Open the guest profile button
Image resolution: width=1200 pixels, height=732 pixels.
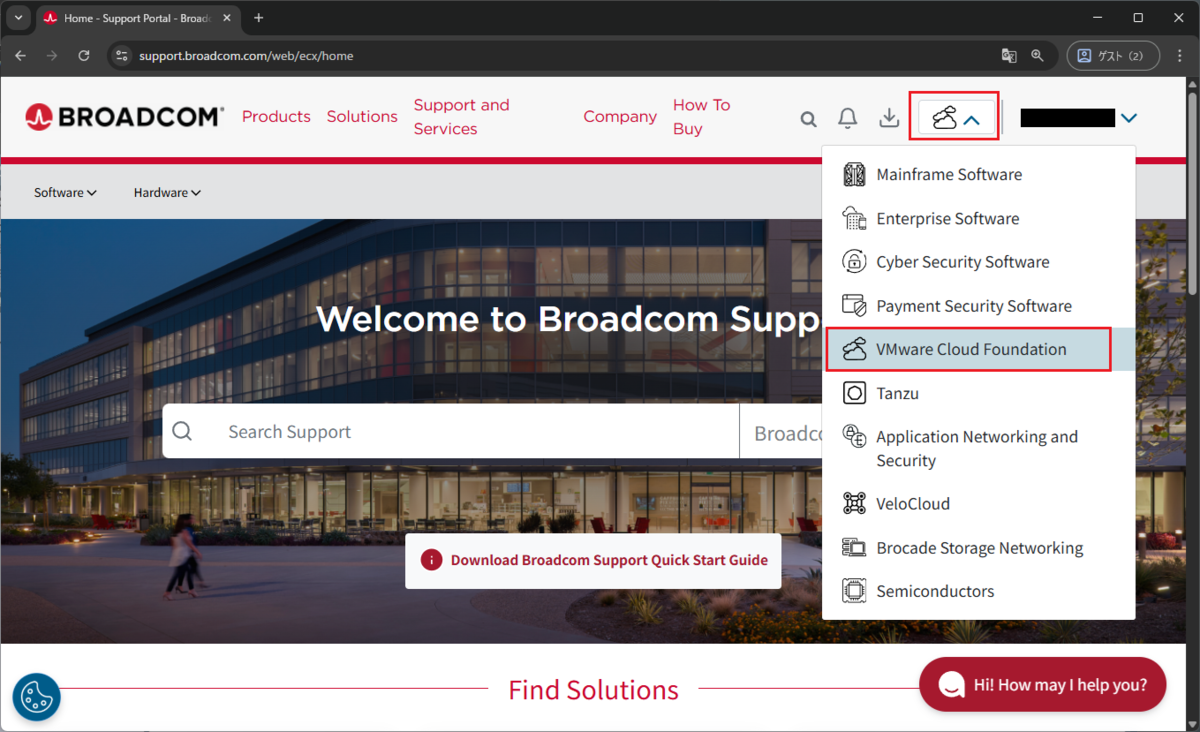click(1113, 56)
